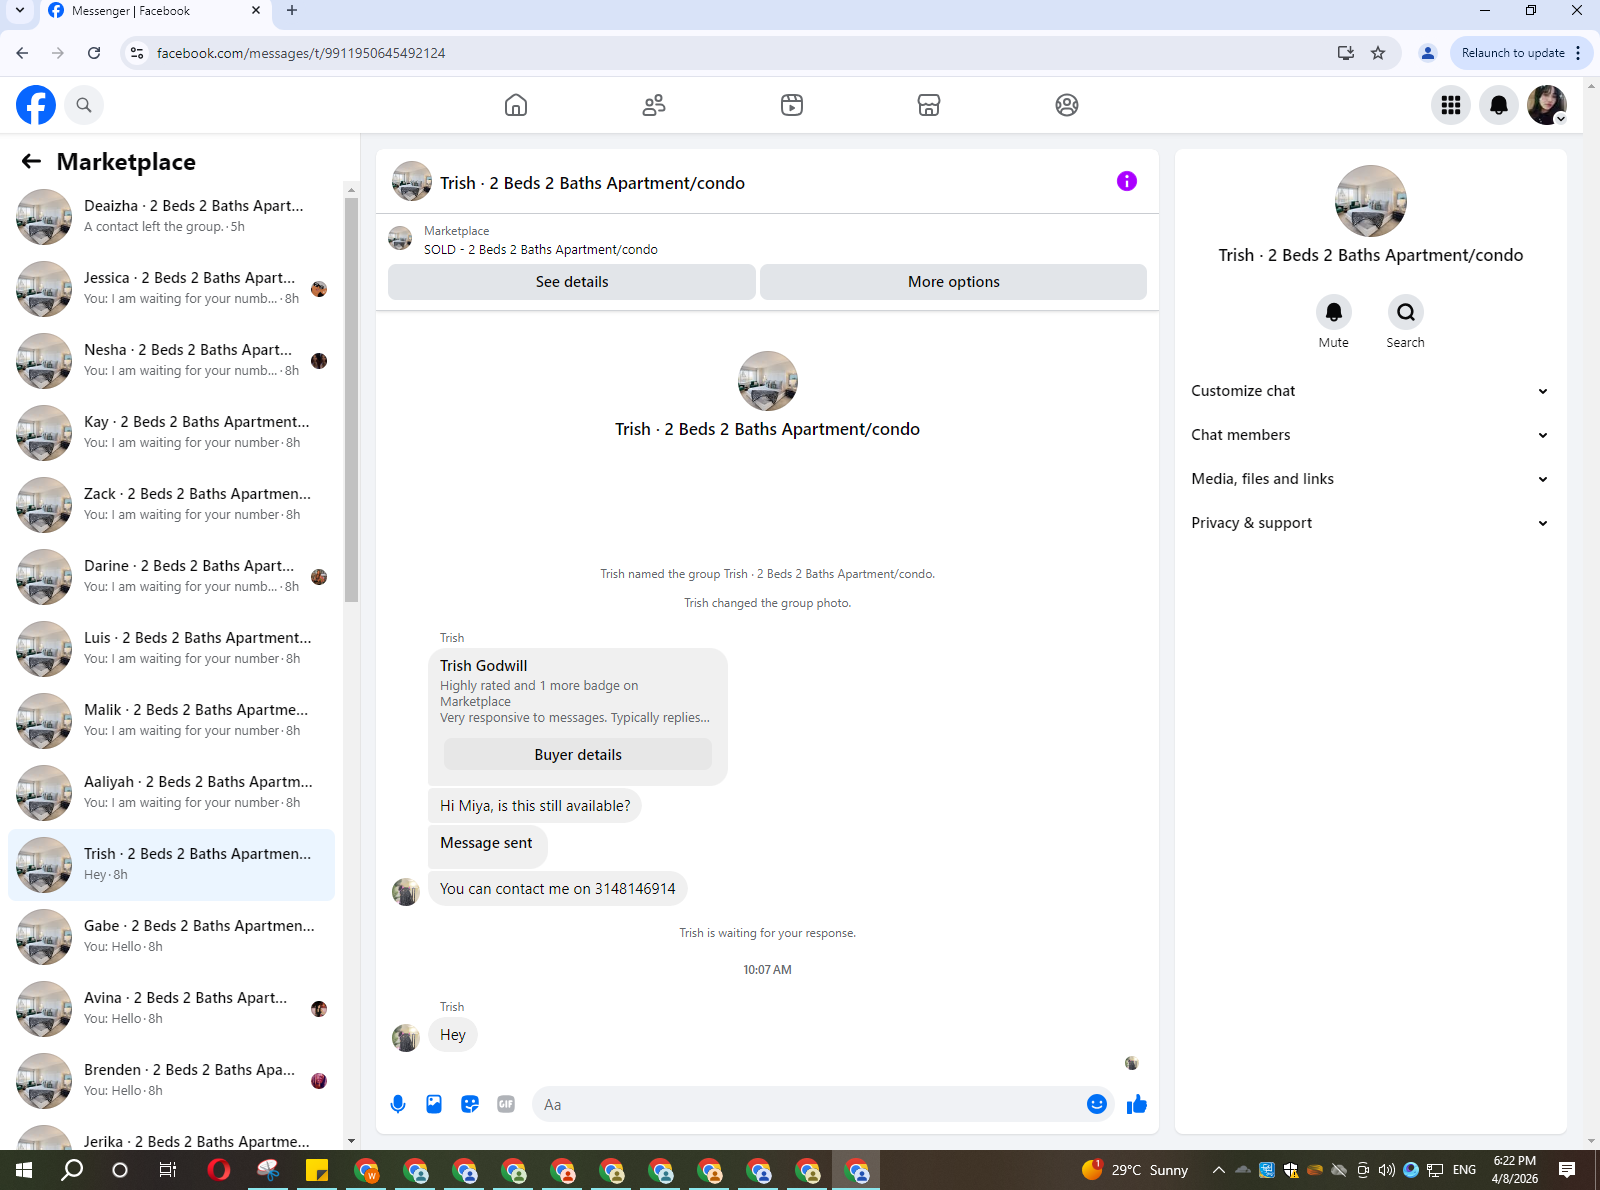Go to the Home feed icon

click(x=516, y=105)
